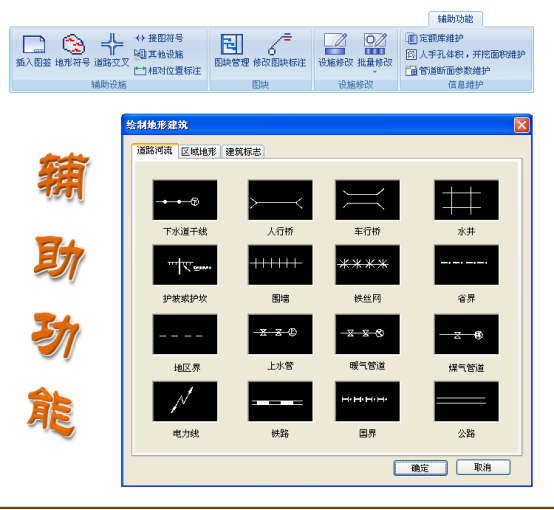The image size is (554, 510).
Task: Click the 接图符号 ribbon item
Action: [159, 38]
